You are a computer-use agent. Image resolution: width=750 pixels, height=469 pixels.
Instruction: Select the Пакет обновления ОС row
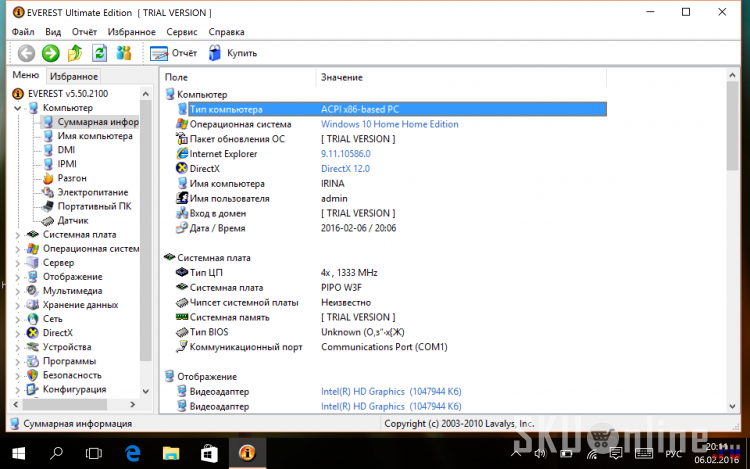(392, 139)
